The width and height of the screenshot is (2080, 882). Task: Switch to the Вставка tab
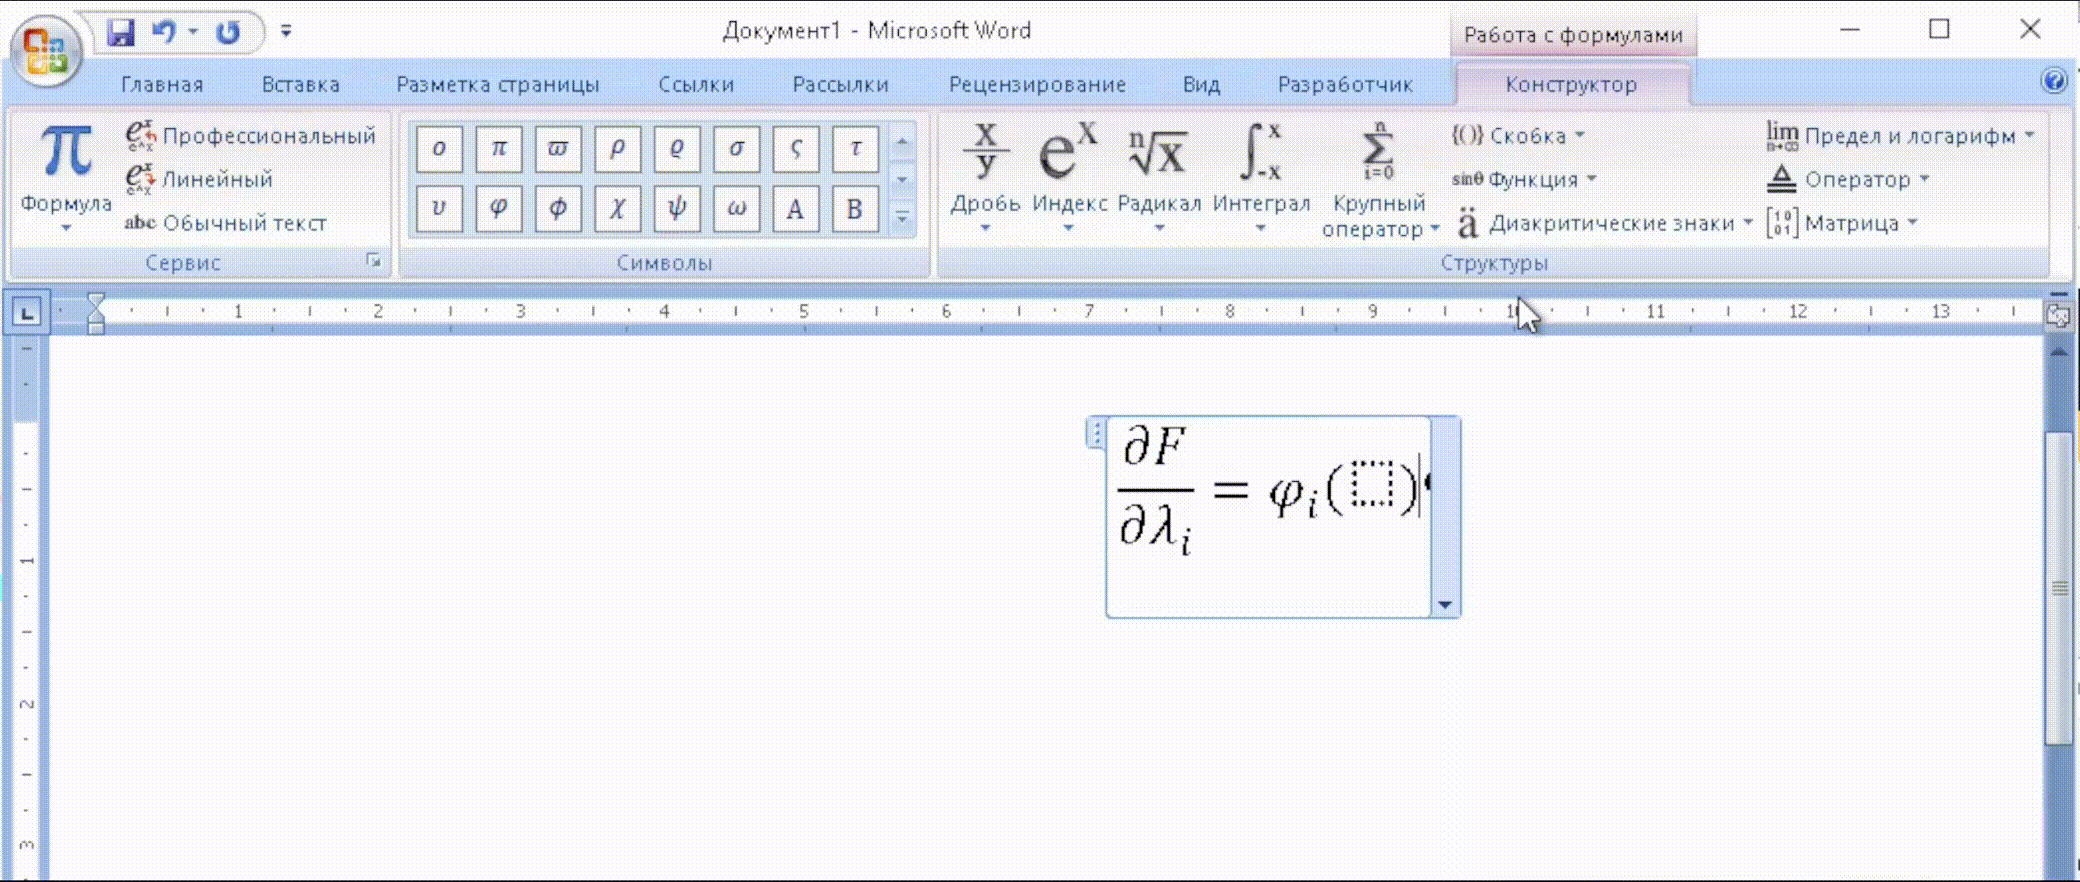click(x=301, y=85)
